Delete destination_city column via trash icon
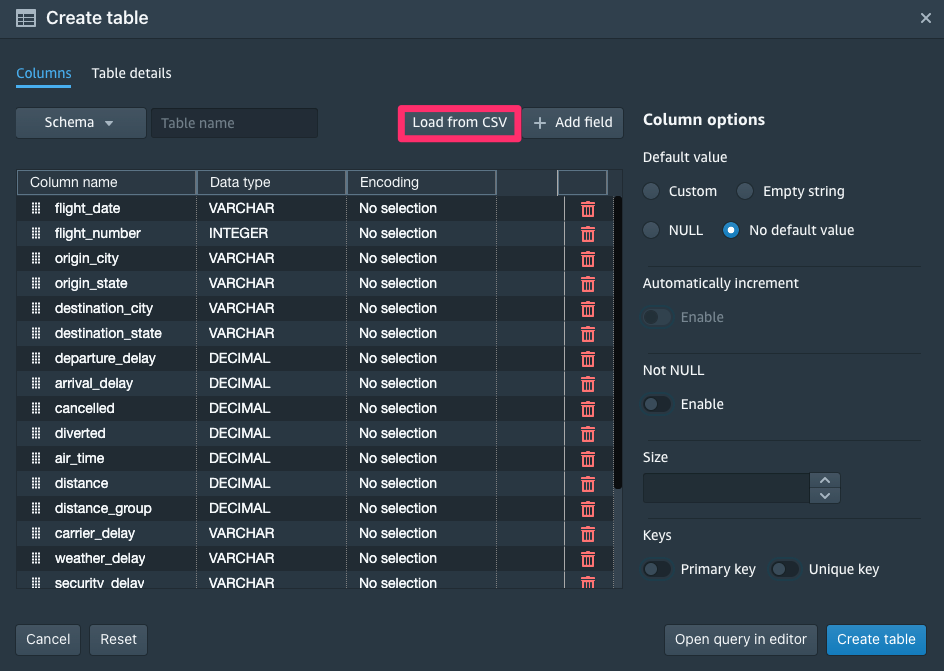944x671 pixels. coord(588,309)
